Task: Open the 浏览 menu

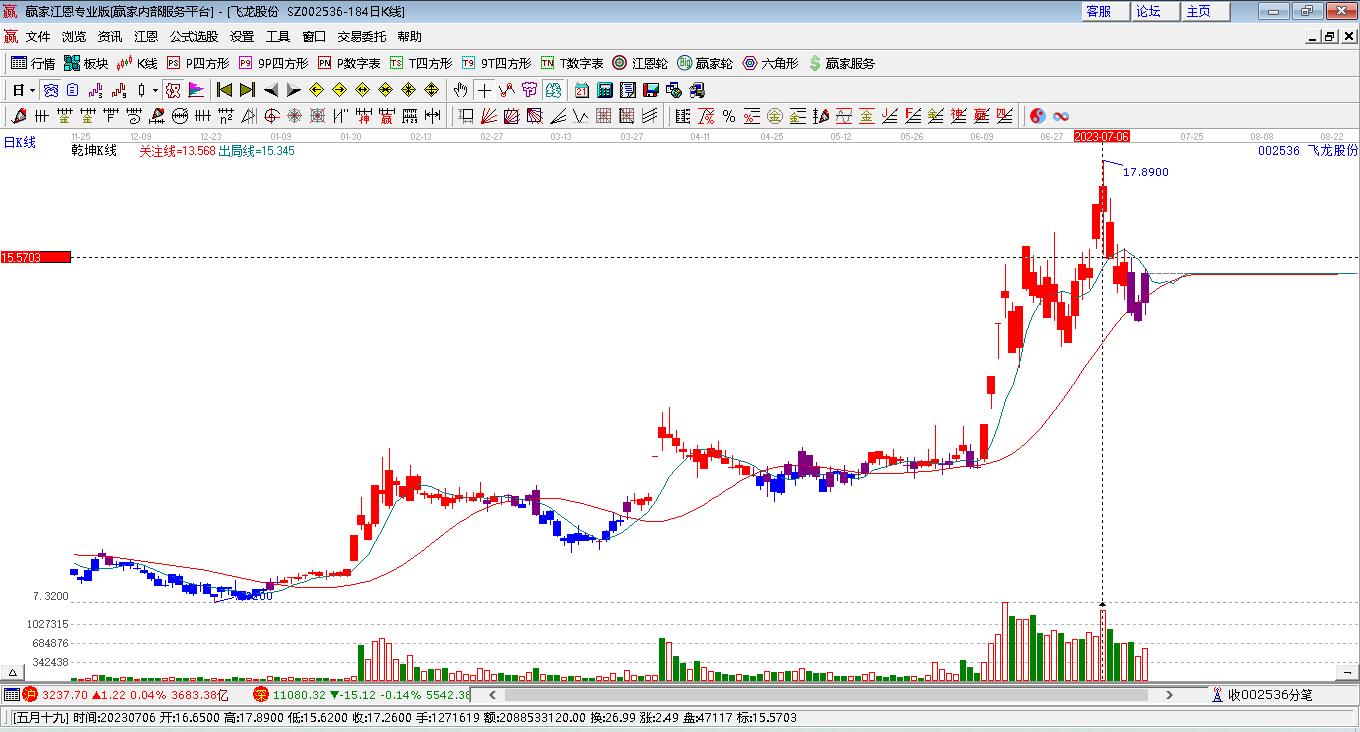Action: pos(74,37)
